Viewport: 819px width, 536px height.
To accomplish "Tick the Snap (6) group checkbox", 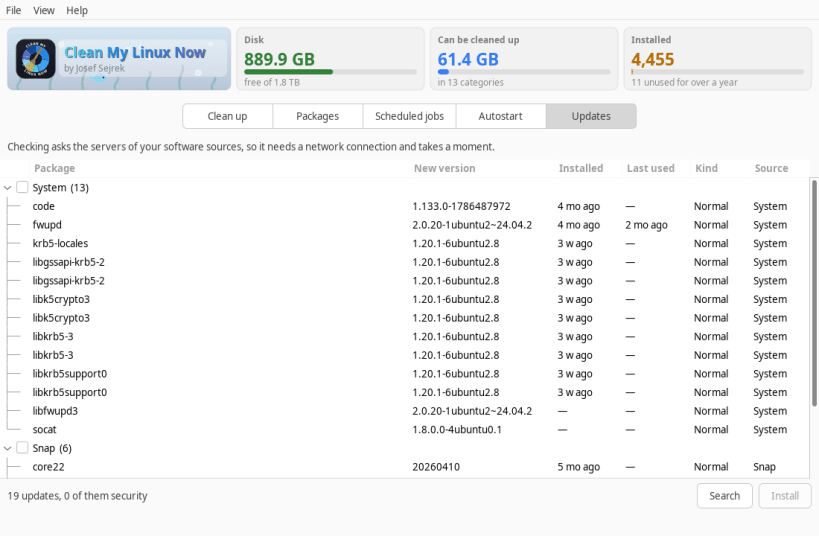I will tap(22, 448).
